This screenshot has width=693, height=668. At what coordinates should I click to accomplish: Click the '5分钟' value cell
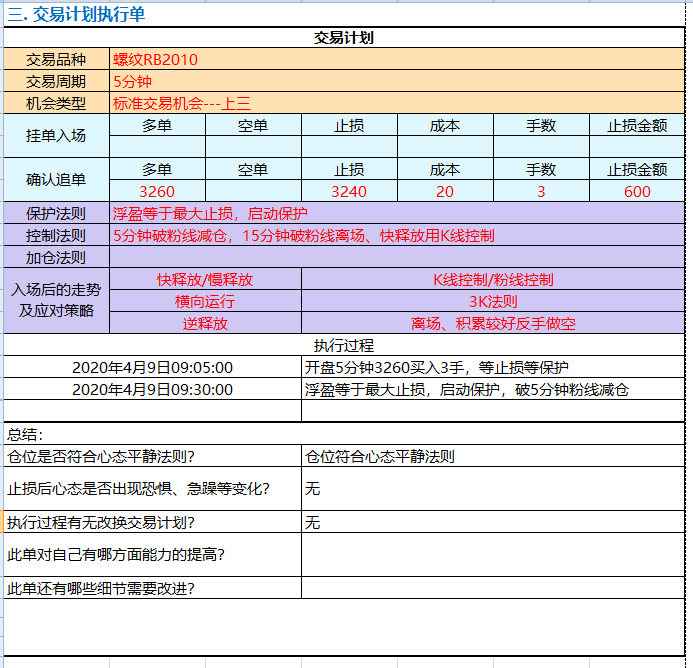tap(397, 81)
